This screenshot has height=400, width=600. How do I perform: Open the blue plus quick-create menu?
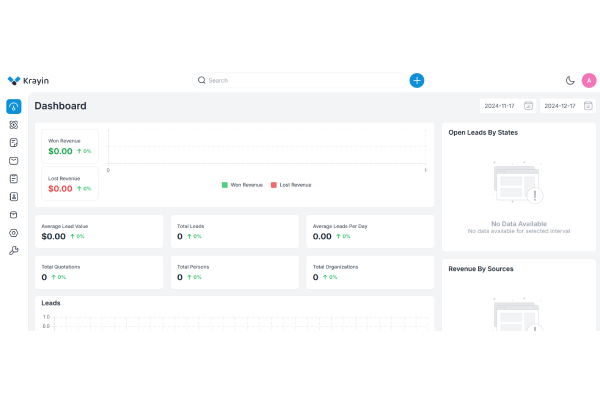pyautogui.click(x=417, y=80)
